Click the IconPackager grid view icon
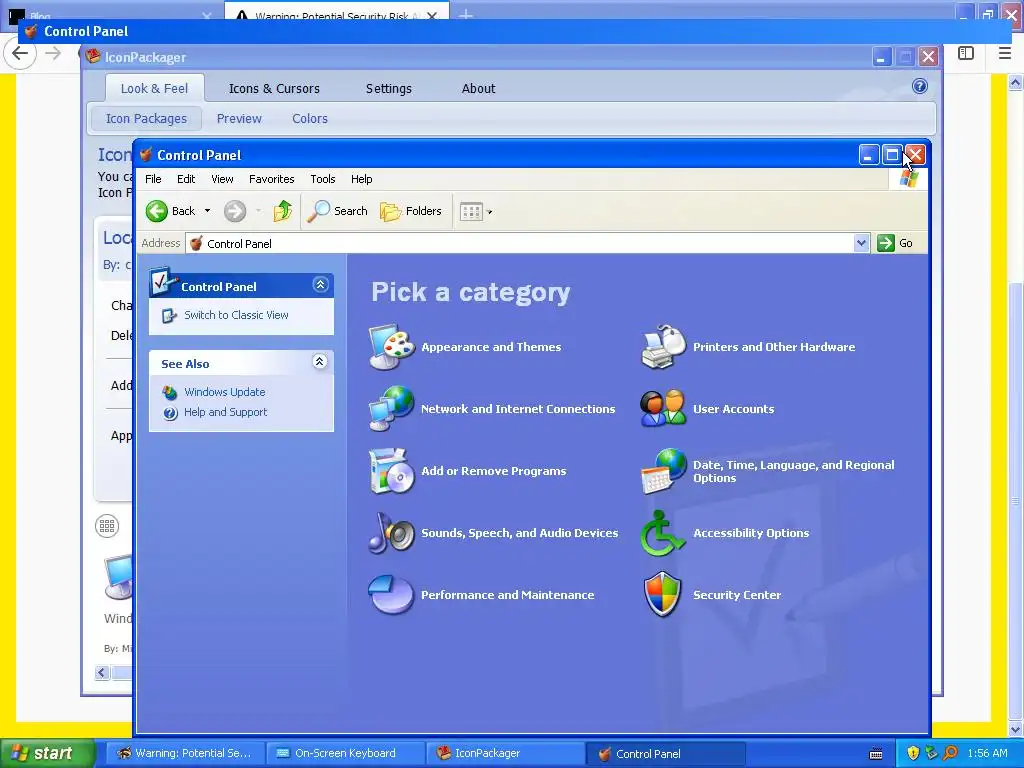 107,526
